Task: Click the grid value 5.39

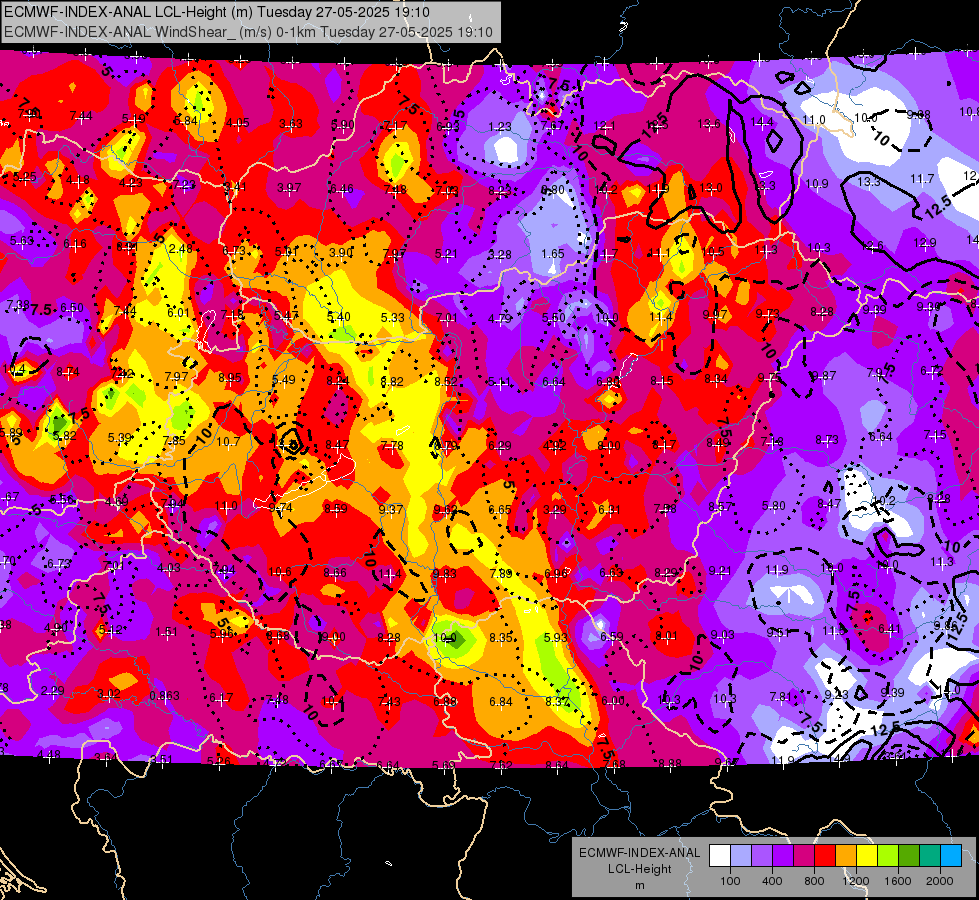Action: [x=120, y=438]
